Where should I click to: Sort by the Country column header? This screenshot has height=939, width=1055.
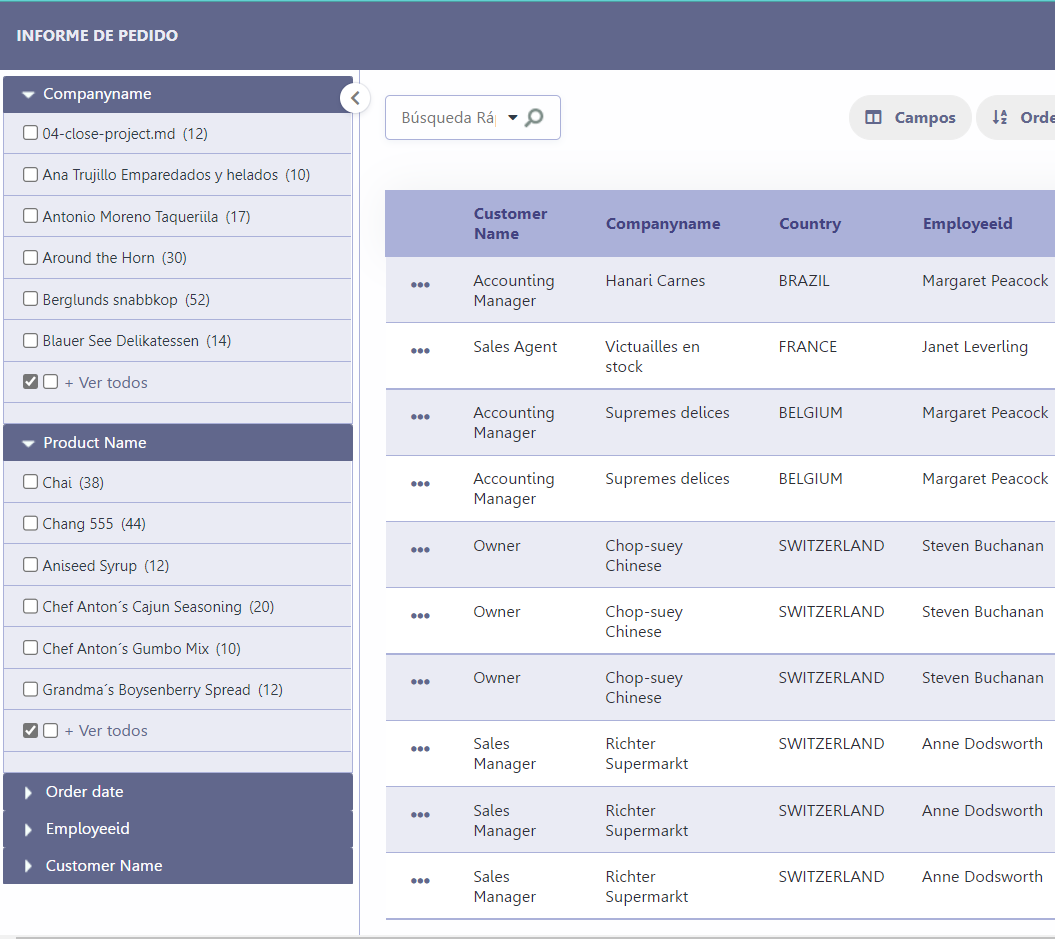coord(810,223)
